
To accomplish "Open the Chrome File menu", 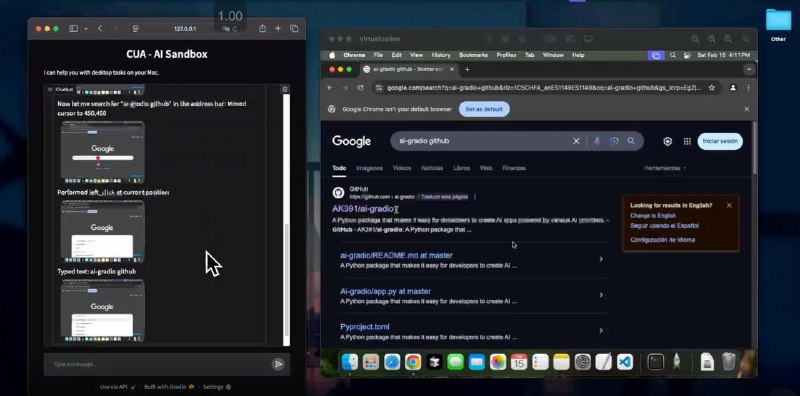I will (378, 55).
